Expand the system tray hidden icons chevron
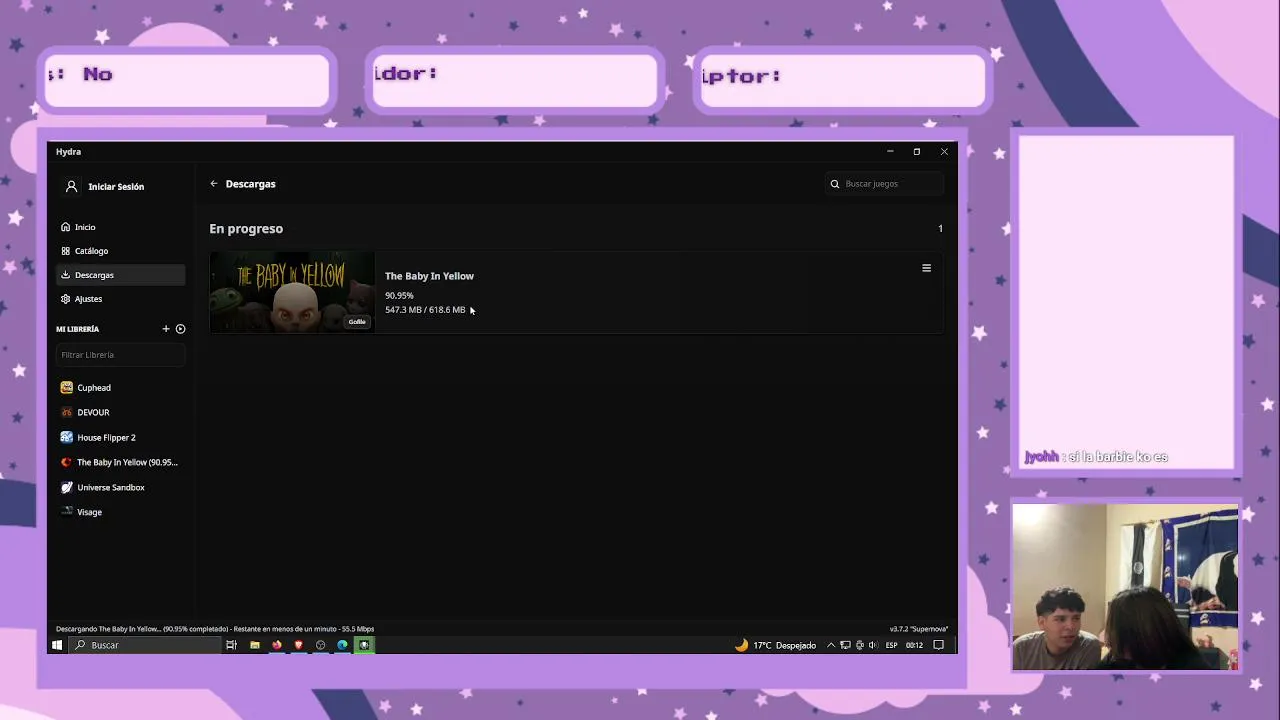1280x720 pixels. 830,645
